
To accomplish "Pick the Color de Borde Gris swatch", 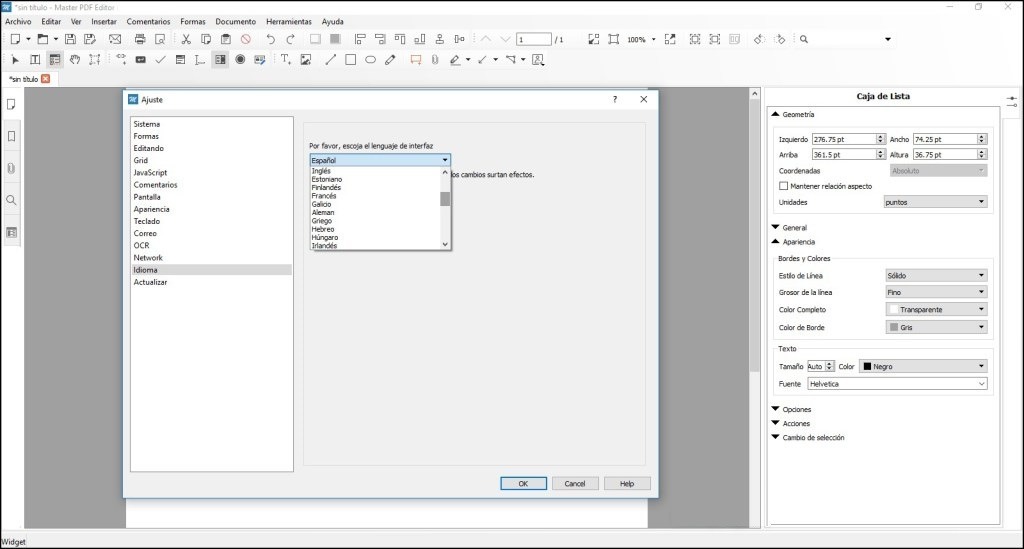I will pyautogui.click(x=894, y=327).
